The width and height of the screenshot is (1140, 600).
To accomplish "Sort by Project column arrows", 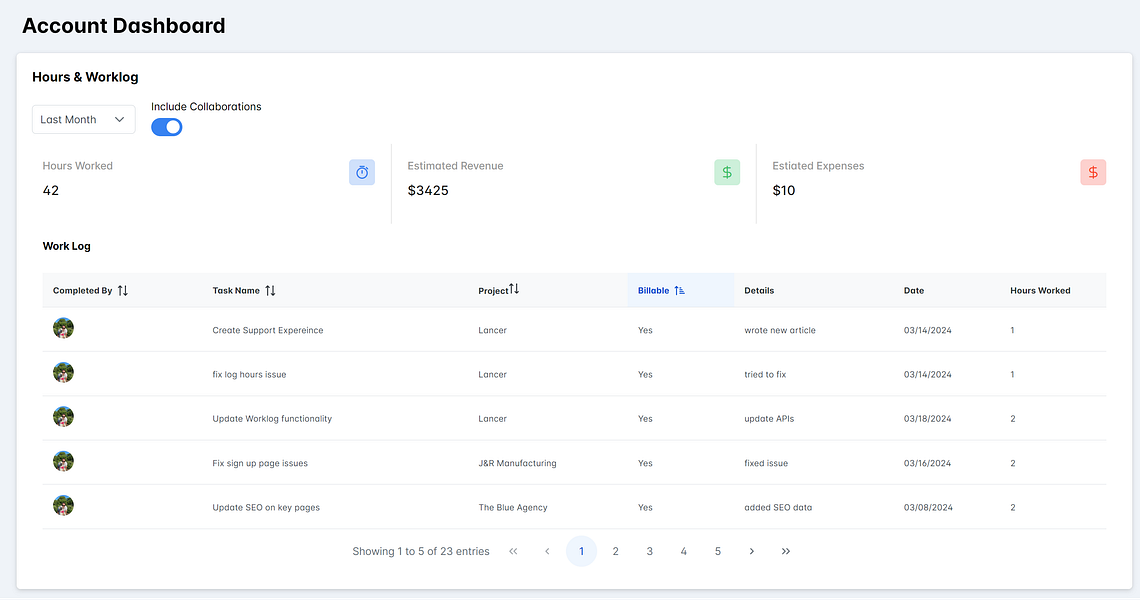I will [514, 289].
